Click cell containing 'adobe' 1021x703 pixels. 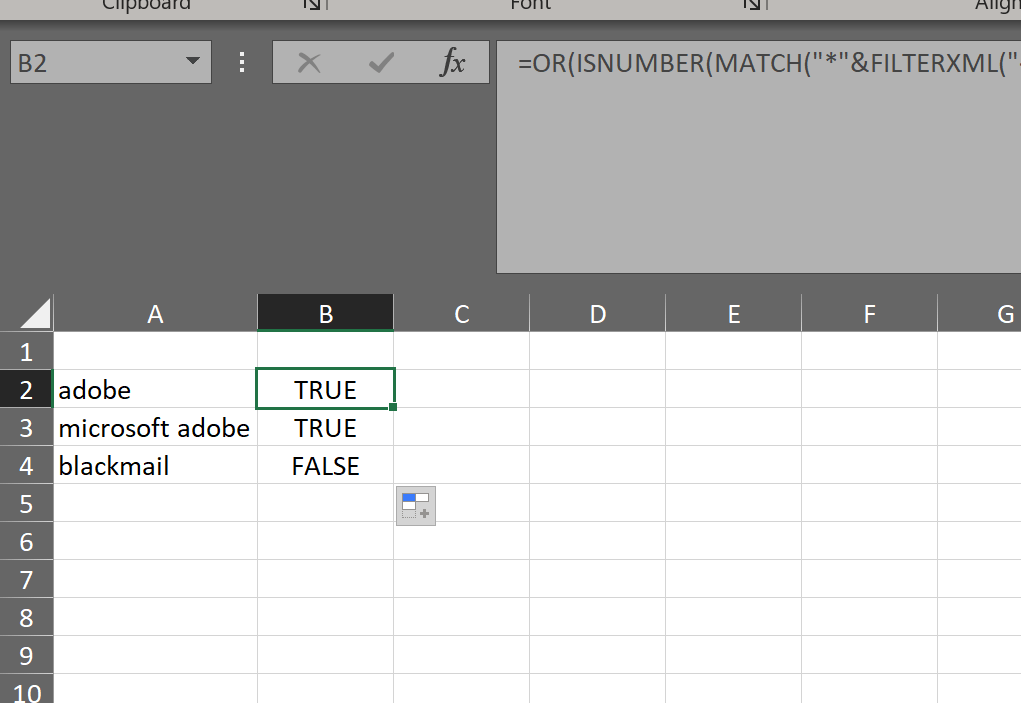coord(155,389)
